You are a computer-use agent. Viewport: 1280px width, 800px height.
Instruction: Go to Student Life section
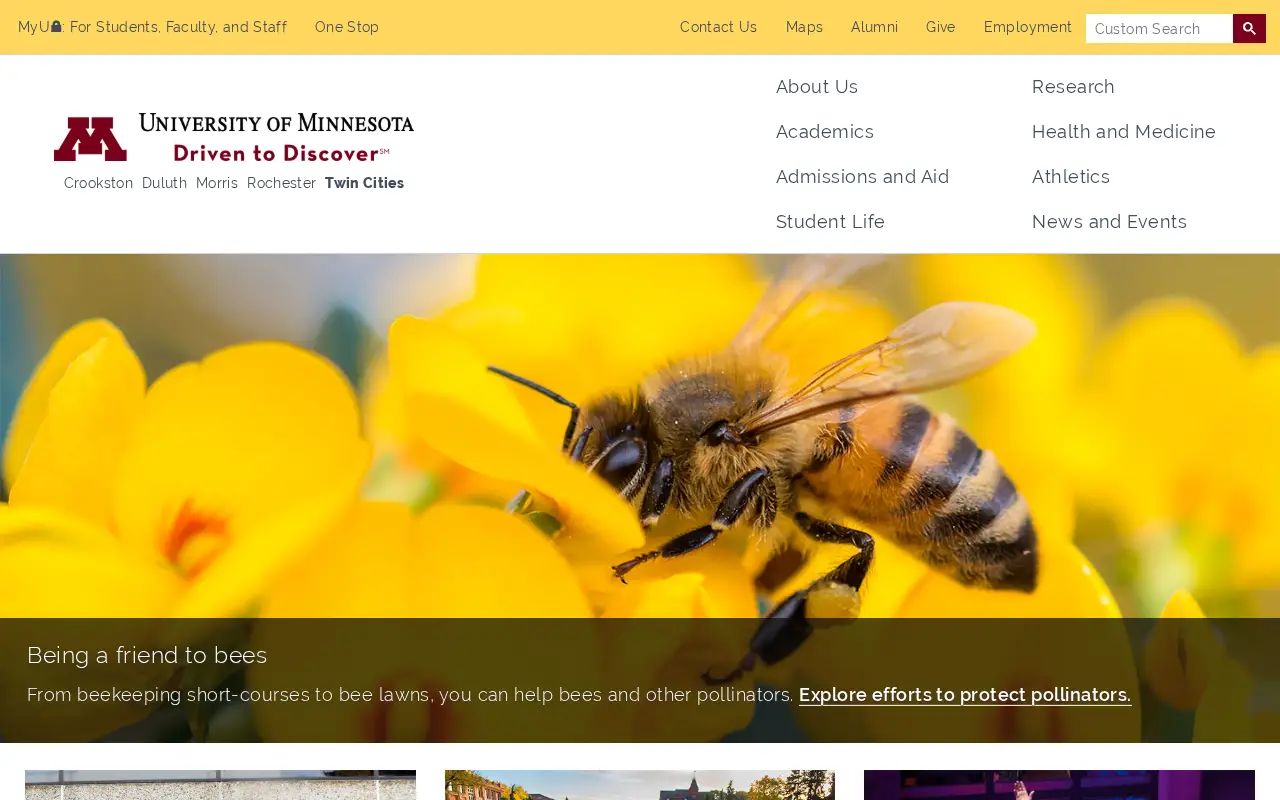click(x=830, y=222)
